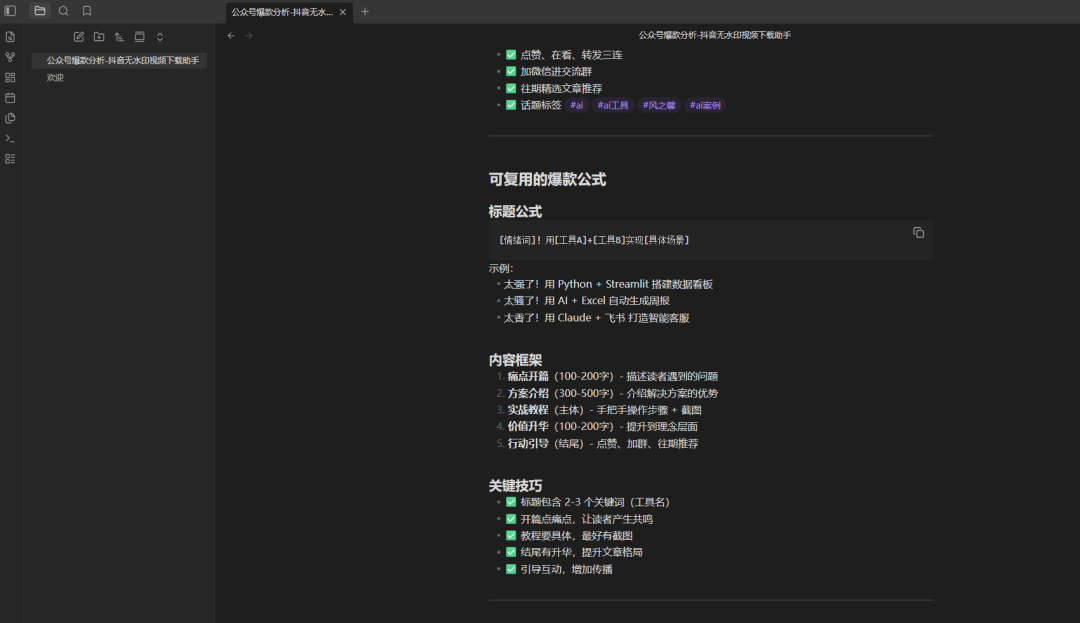Viewport: 1080px width, 623px height.
Task: Uncheck 教程要具体，最好有截图 checkbox
Action: click(x=511, y=536)
